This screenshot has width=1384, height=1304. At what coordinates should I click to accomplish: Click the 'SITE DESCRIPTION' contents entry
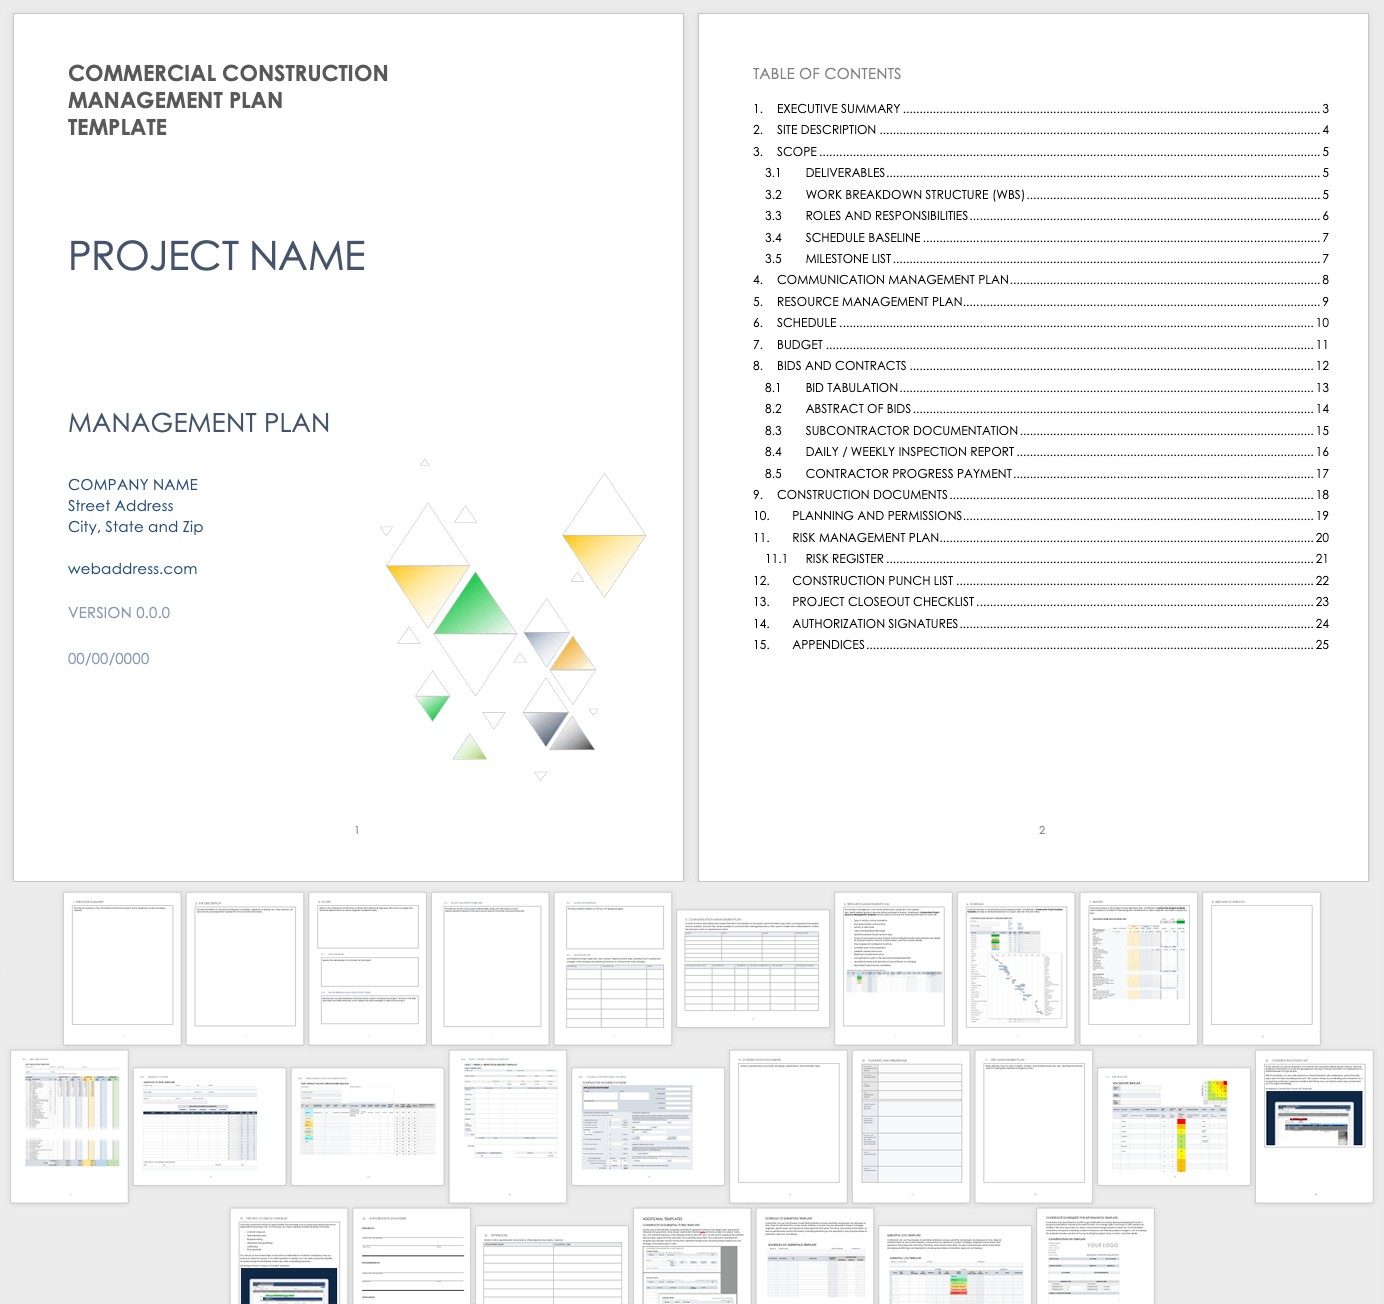coord(1041,130)
